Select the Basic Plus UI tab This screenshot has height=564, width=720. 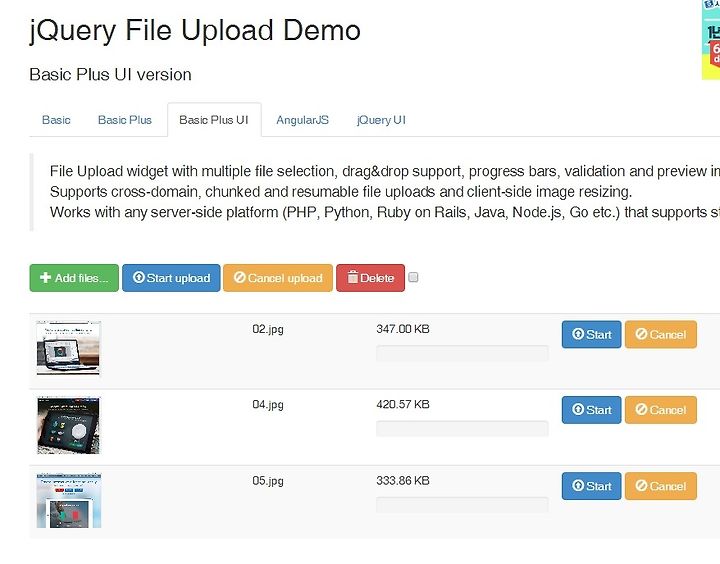214,120
